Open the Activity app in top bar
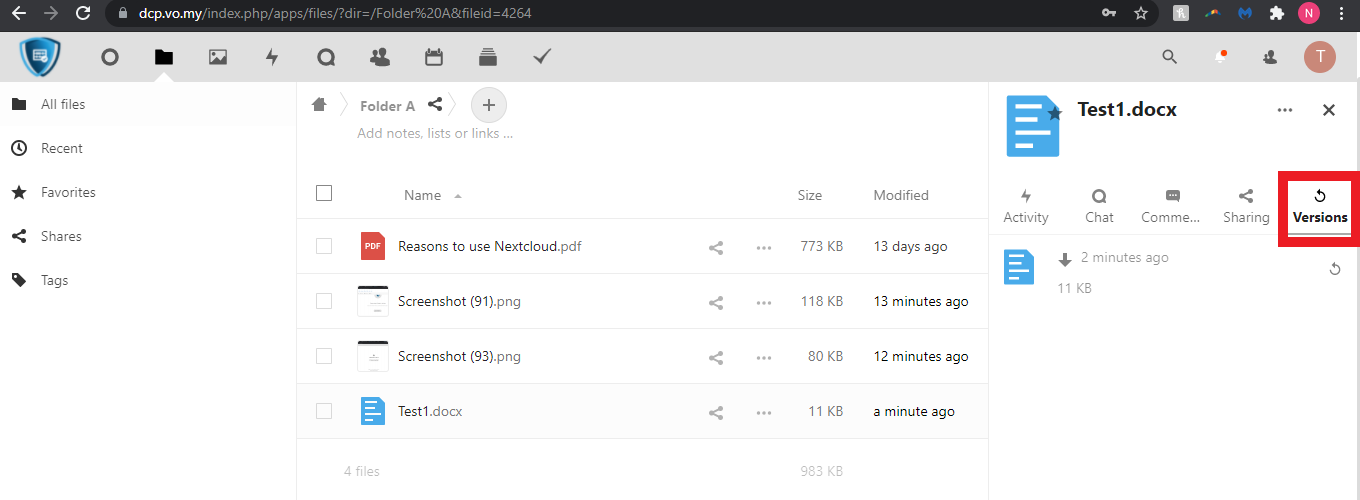1360x500 pixels. pos(272,57)
